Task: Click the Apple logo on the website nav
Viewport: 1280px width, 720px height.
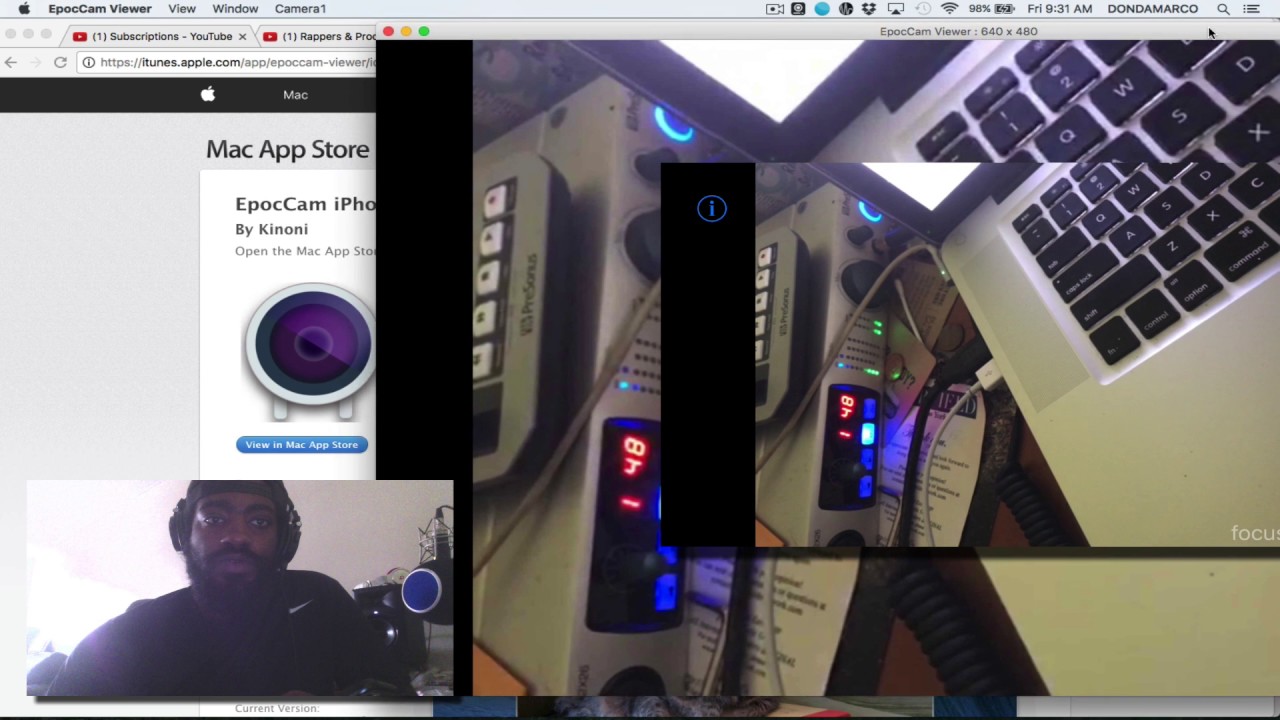Action: coord(208,94)
